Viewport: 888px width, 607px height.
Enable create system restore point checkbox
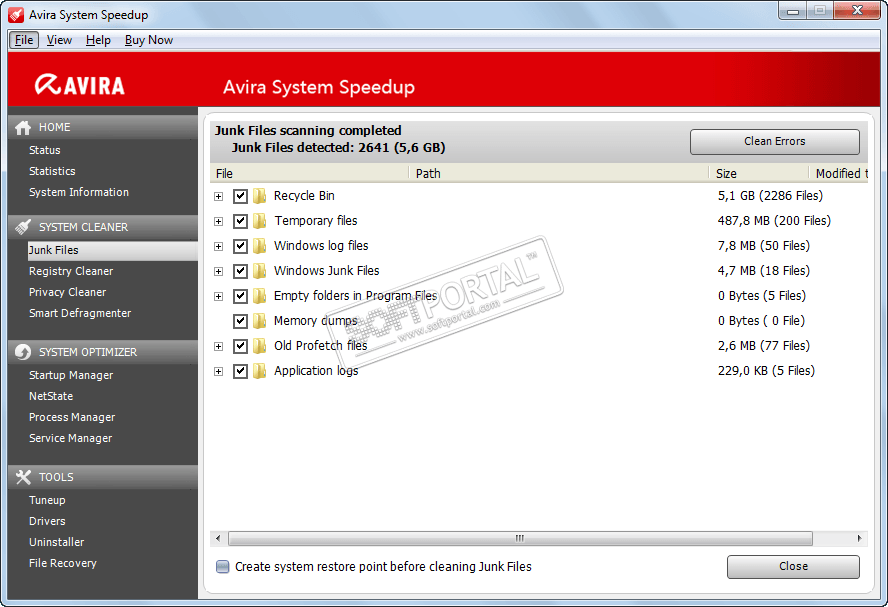pos(223,567)
